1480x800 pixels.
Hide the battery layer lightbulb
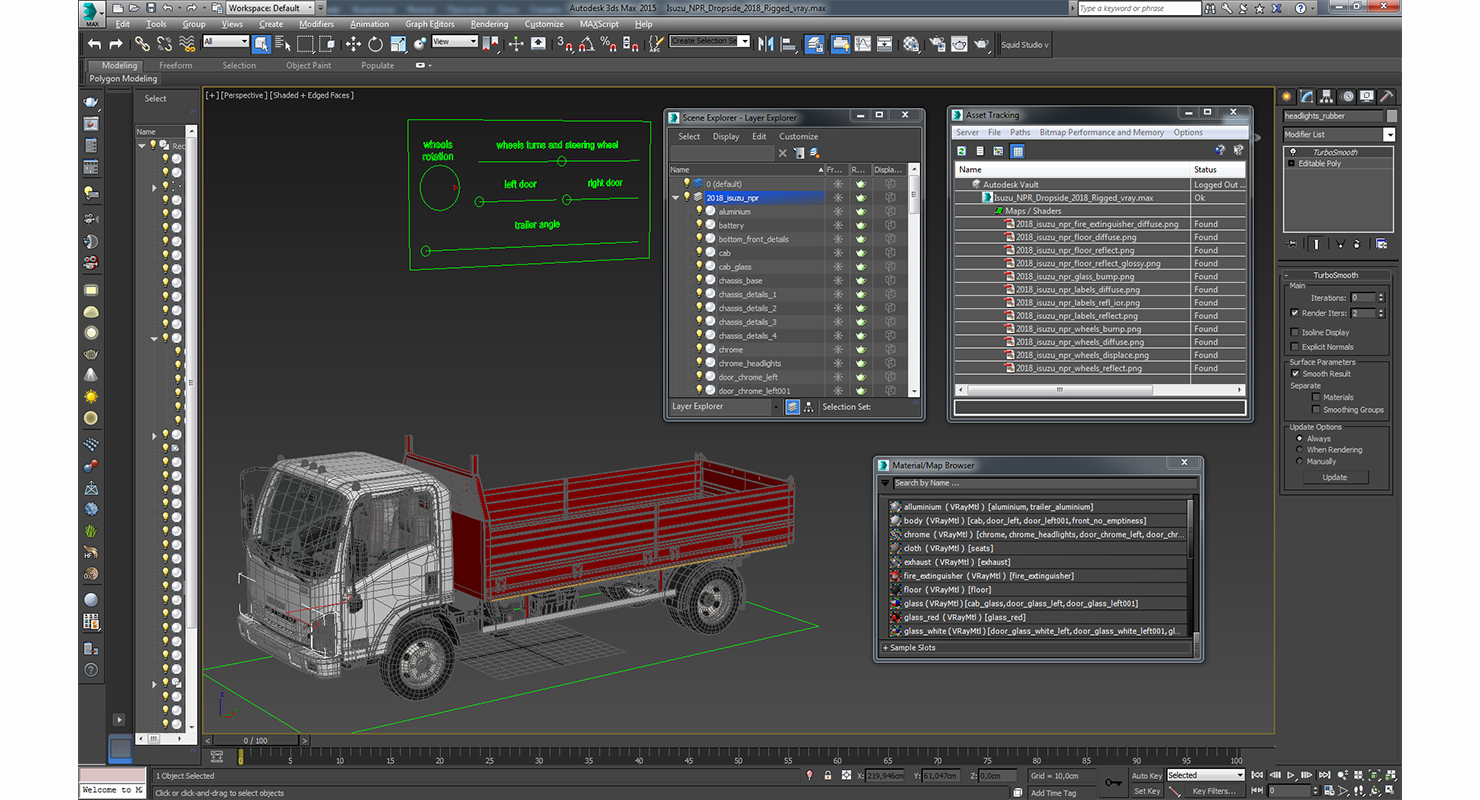coord(699,225)
